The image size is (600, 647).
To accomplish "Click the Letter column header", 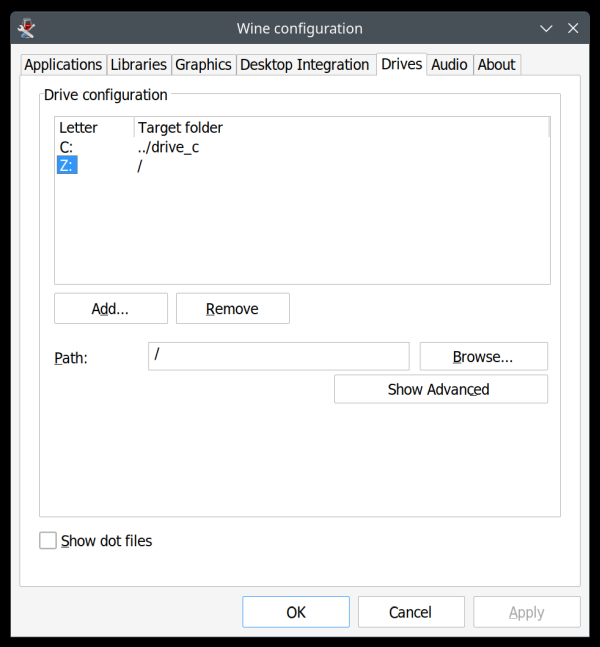I will 94,128.
